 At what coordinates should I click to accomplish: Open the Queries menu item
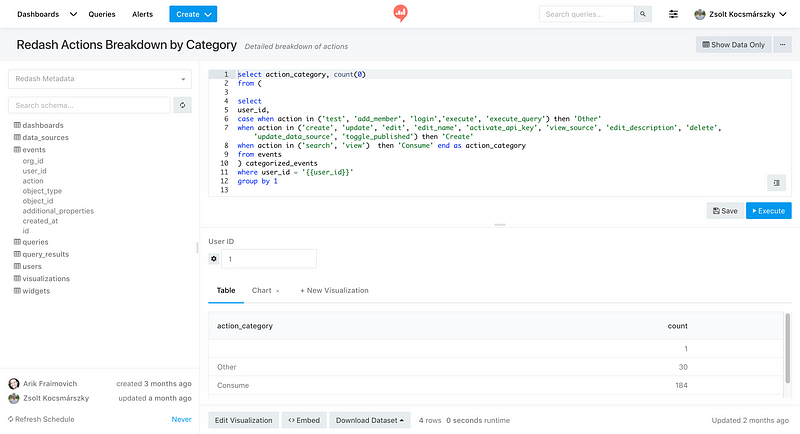(x=102, y=14)
